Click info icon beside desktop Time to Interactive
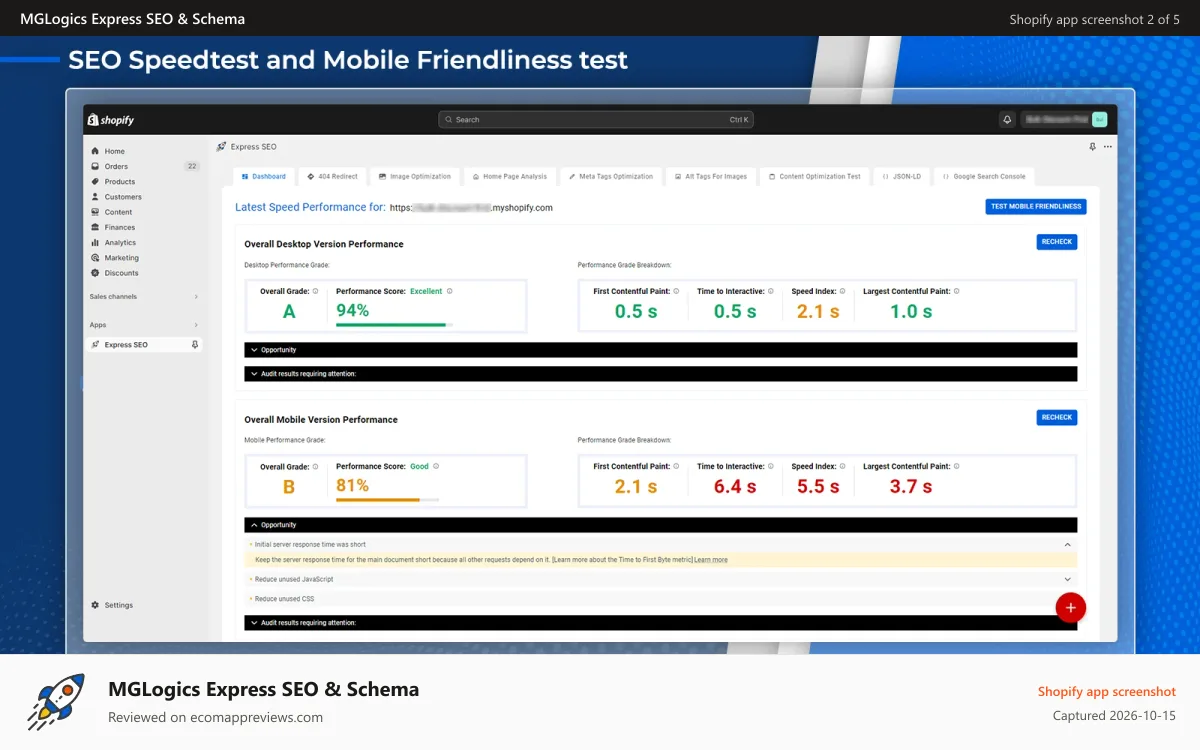Viewport: 1200px width, 750px height. pos(771,291)
